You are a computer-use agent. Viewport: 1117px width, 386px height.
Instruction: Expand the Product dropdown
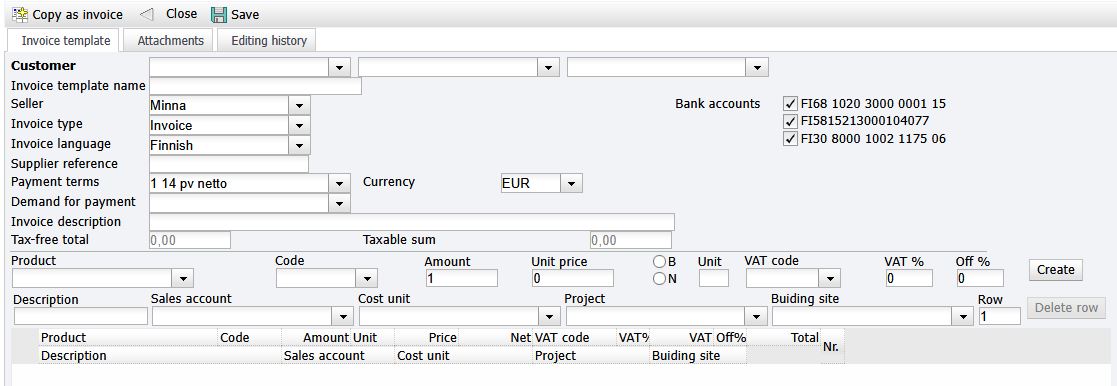(x=182, y=278)
